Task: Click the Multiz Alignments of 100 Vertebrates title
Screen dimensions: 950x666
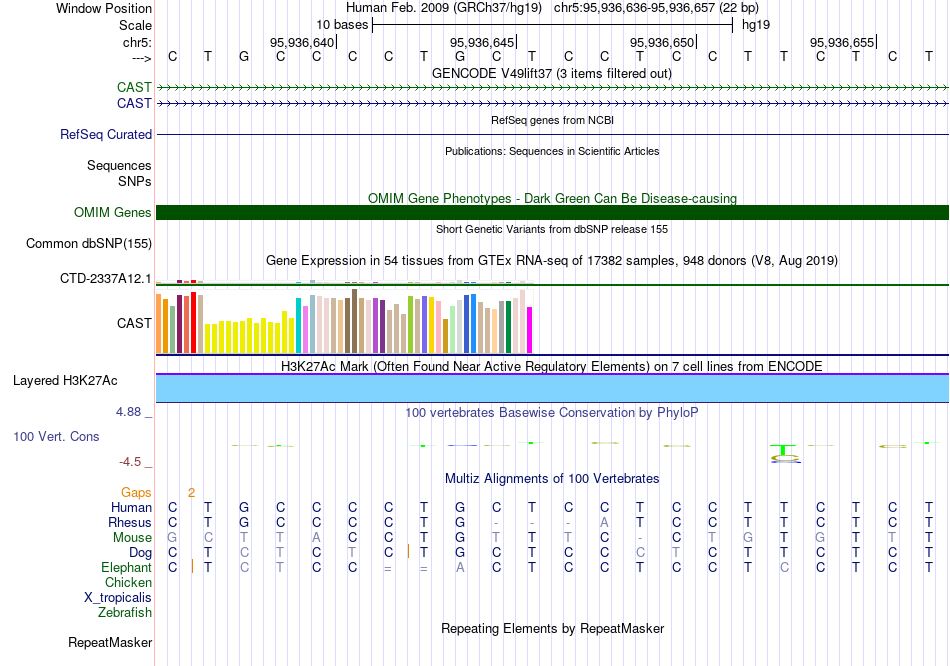Action: tap(552, 478)
